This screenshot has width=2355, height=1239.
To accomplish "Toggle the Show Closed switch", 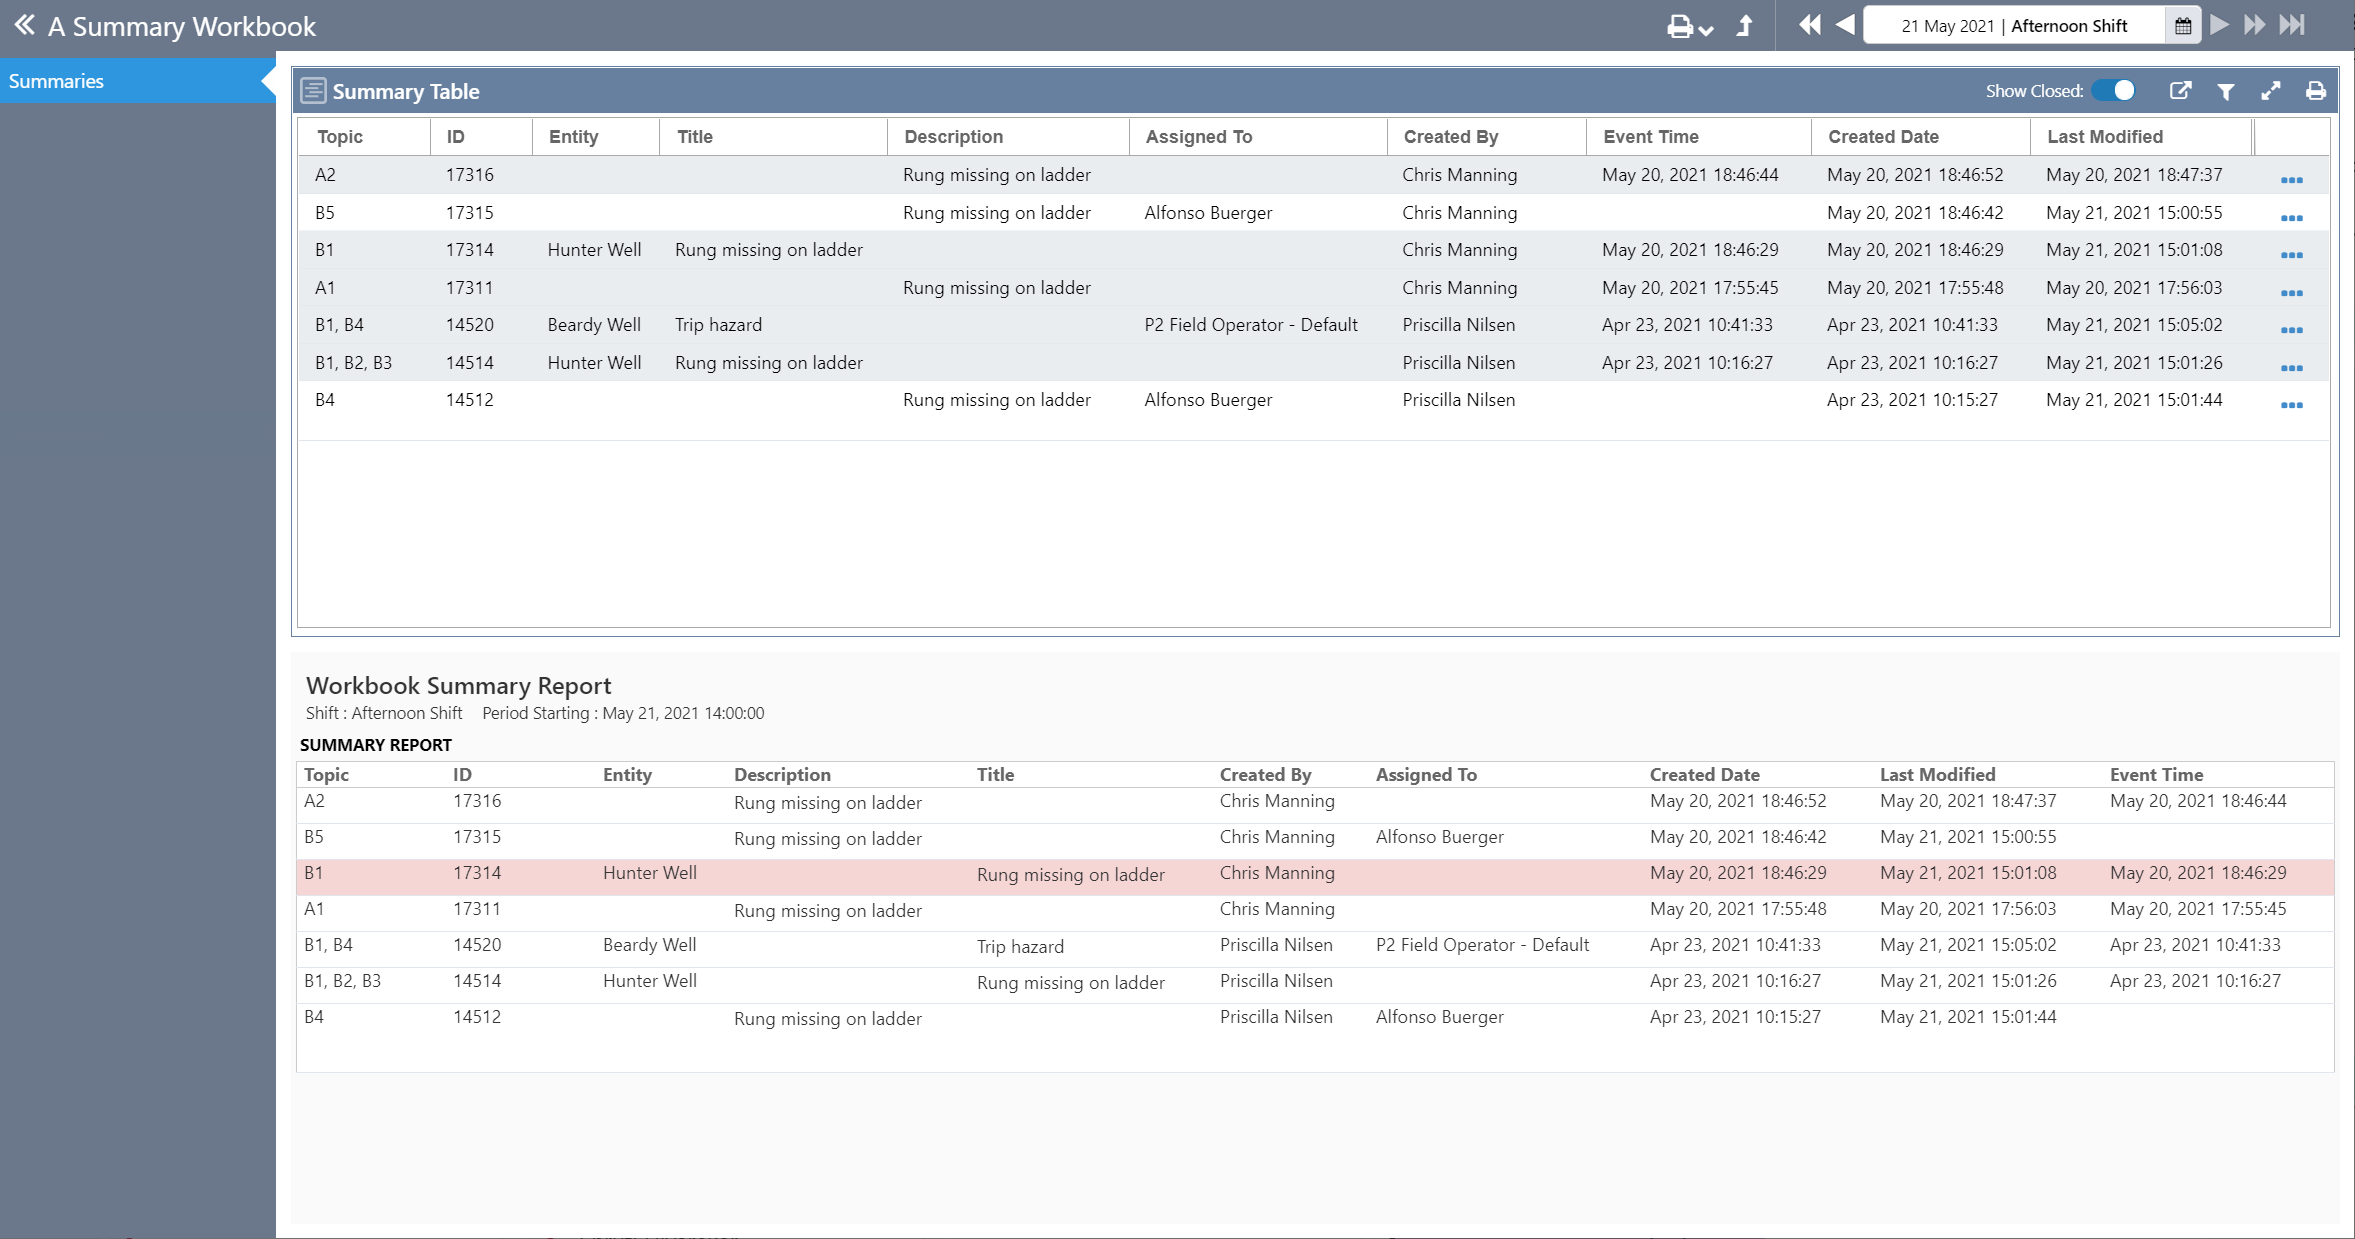I will pos(2114,91).
